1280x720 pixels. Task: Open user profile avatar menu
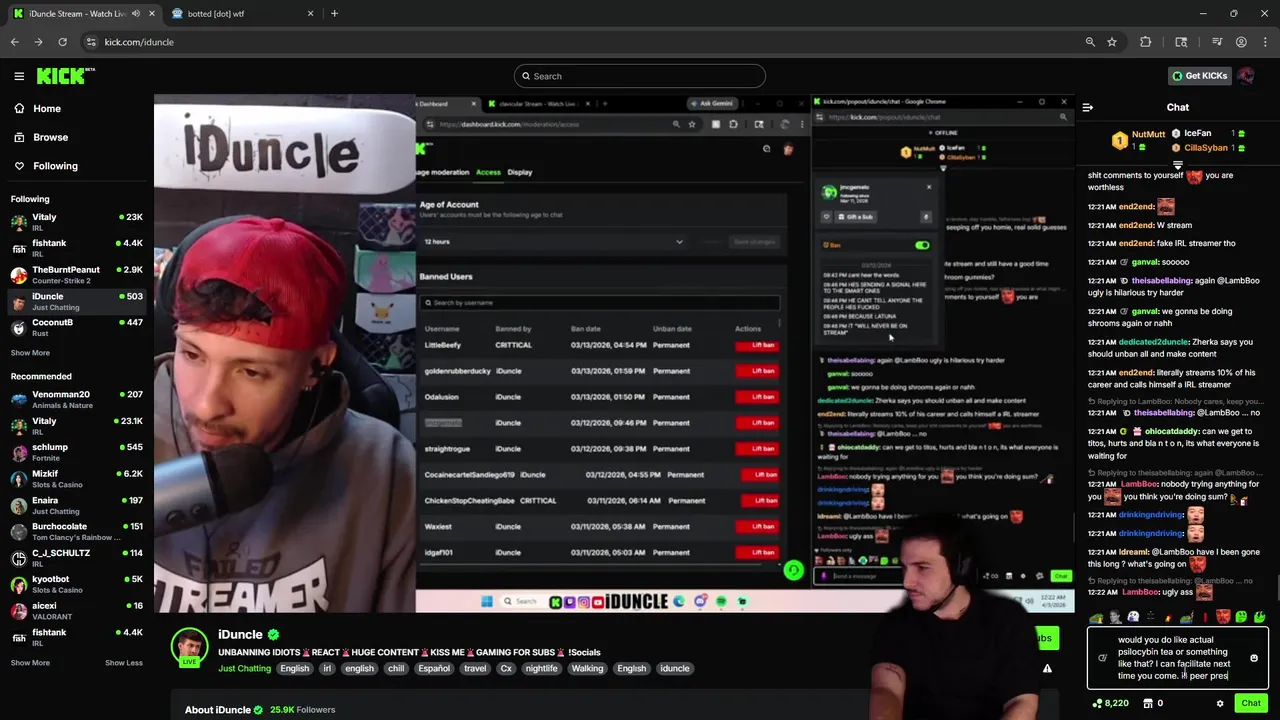pos(1246,76)
